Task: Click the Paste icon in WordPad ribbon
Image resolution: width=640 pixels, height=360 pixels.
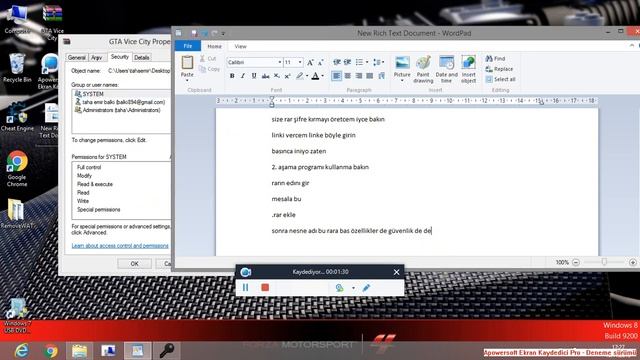Action: click(x=187, y=62)
